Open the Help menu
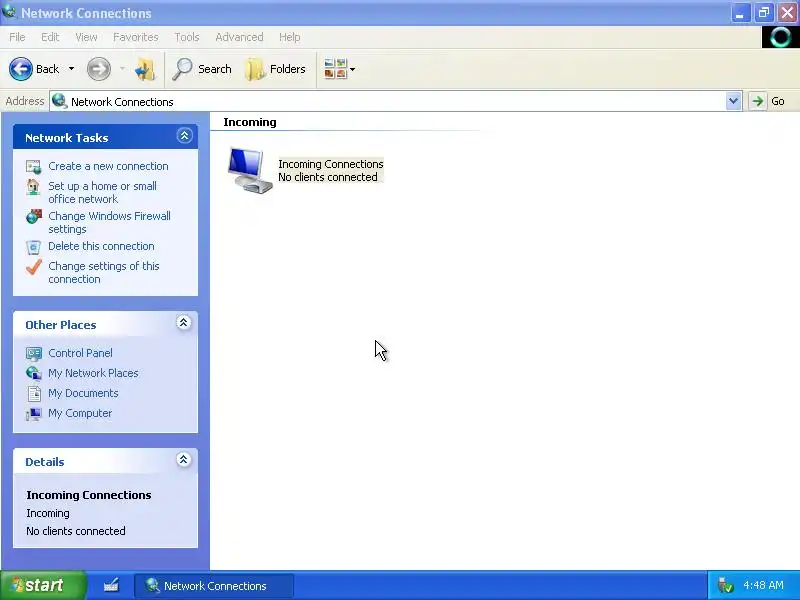Viewport: 800px width, 600px height. pos(289,37)
